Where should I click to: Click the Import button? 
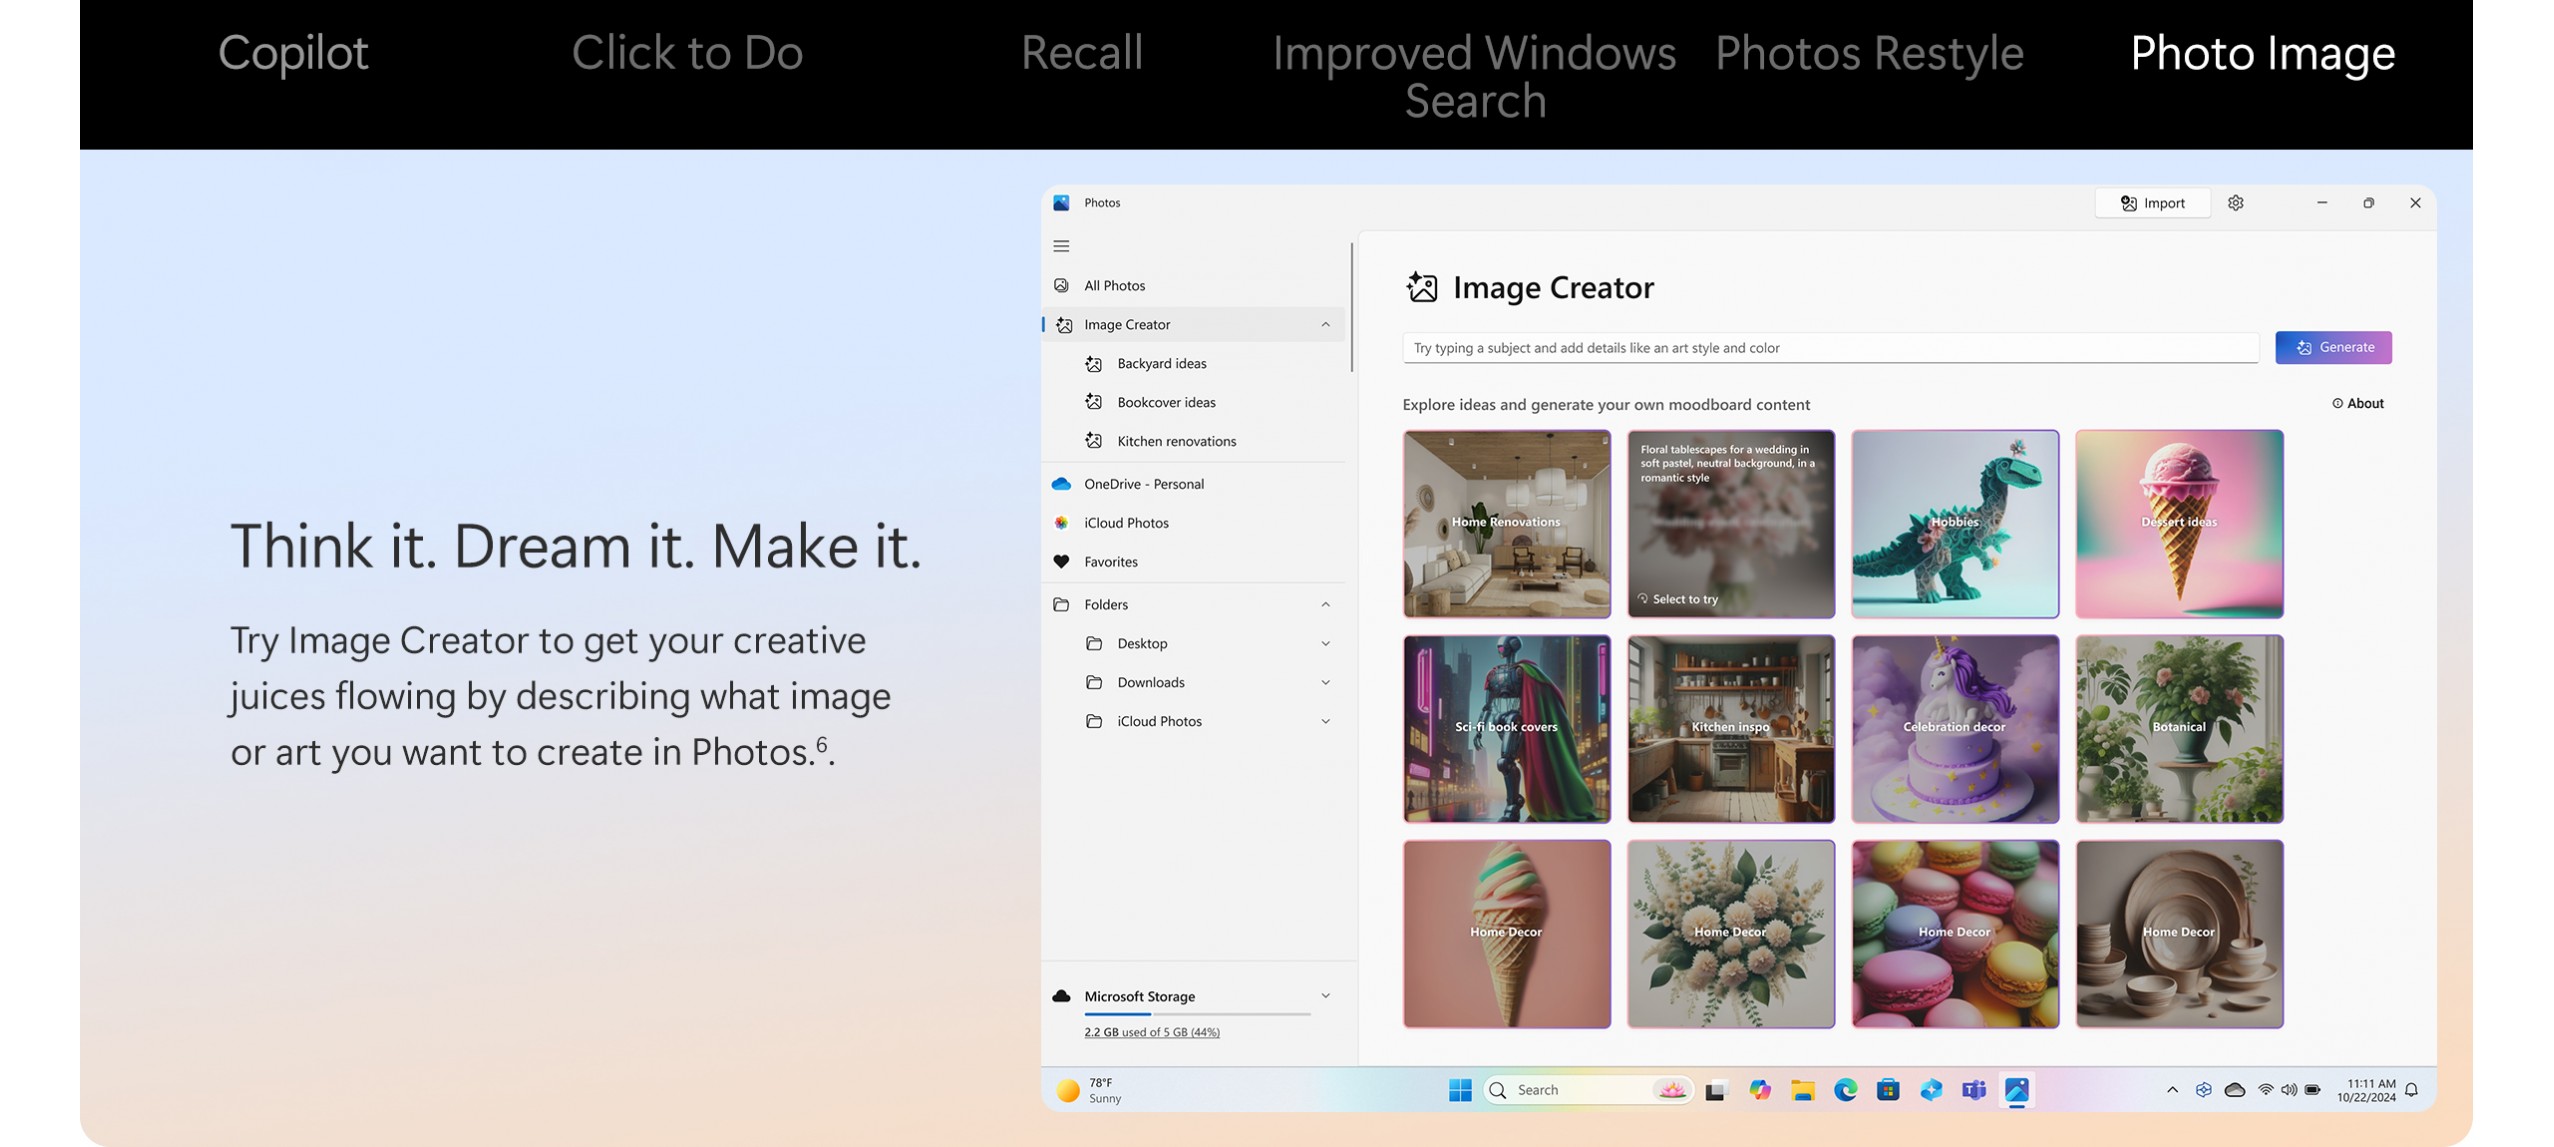(2153, 203)
